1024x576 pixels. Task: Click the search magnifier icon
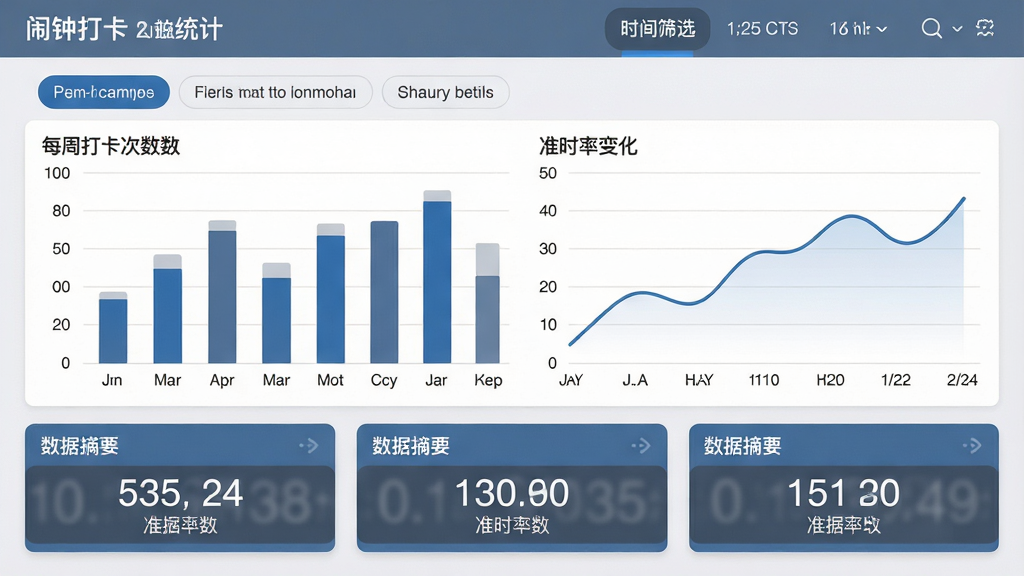[931, 29]
